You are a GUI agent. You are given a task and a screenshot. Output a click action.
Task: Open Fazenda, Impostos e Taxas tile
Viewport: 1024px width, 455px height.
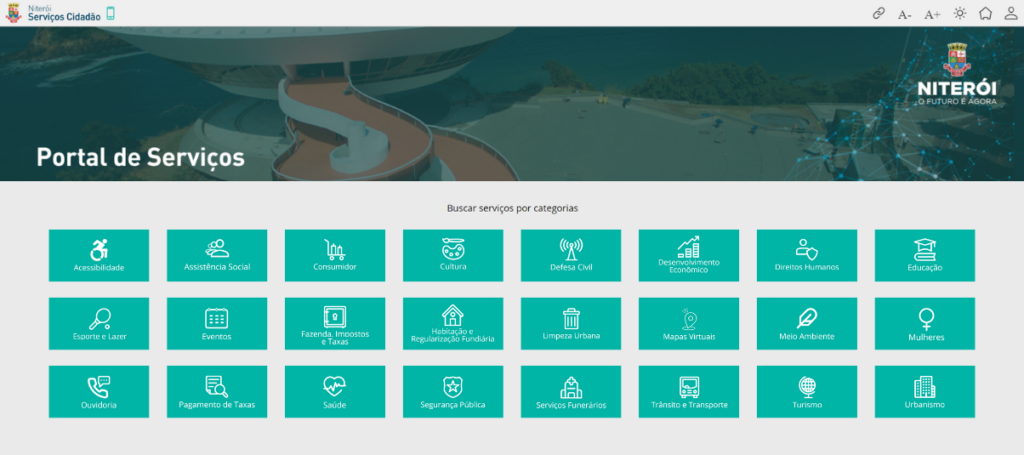click(x=335, y=324)
